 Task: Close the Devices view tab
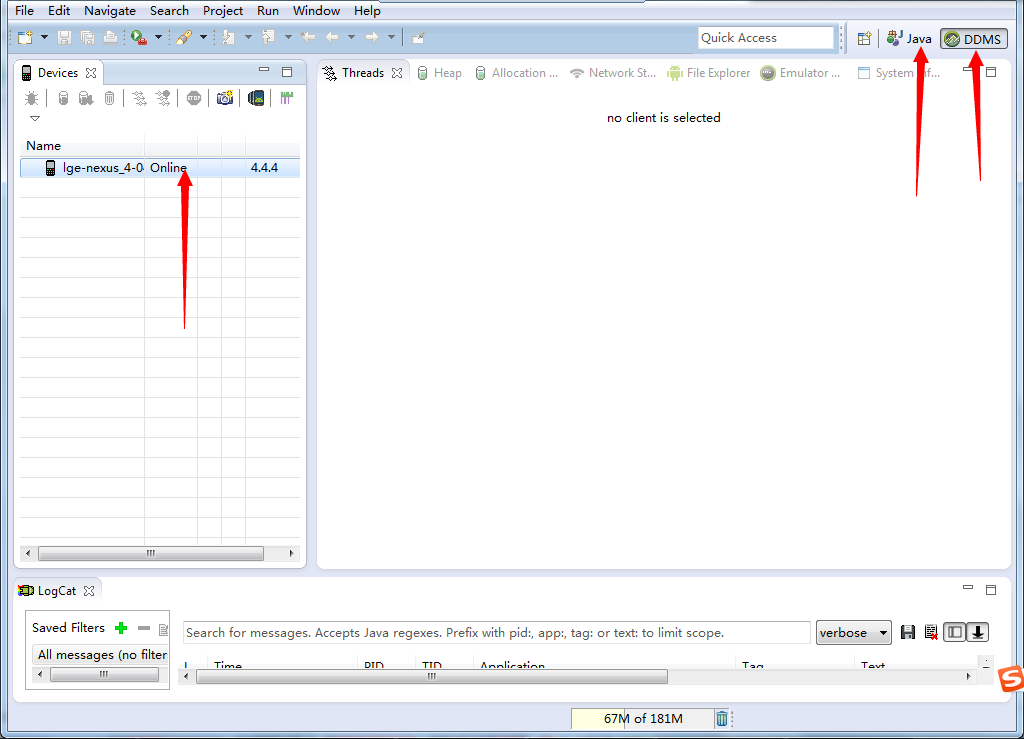click(x=91, y=72)
